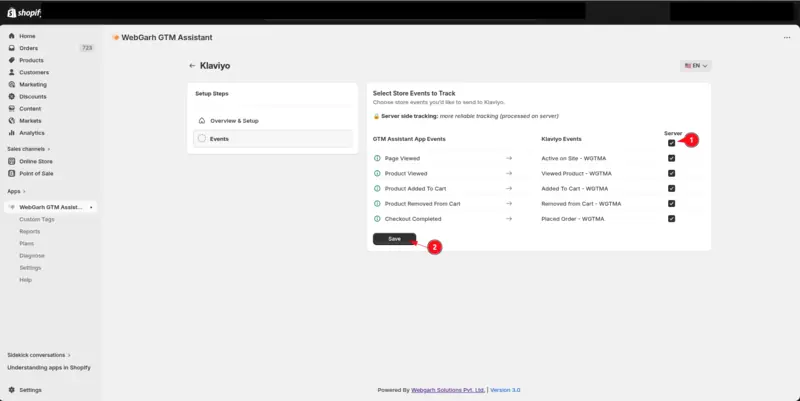Screen dimensions: 800x401
Task: Open Diagnose submenu item
Action: (32, 256)
